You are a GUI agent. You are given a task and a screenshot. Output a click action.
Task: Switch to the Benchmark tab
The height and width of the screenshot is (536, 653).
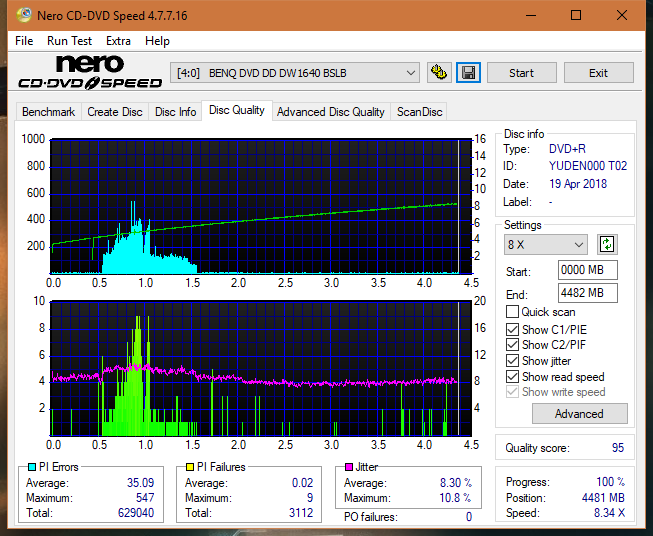tap(49, 112)
